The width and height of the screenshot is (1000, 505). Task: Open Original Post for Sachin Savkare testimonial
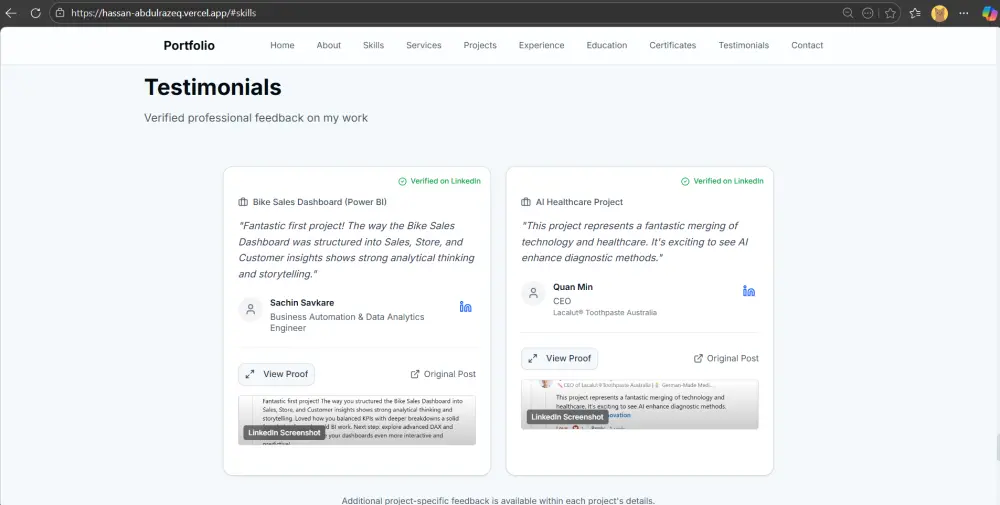(x=443, y=374)
